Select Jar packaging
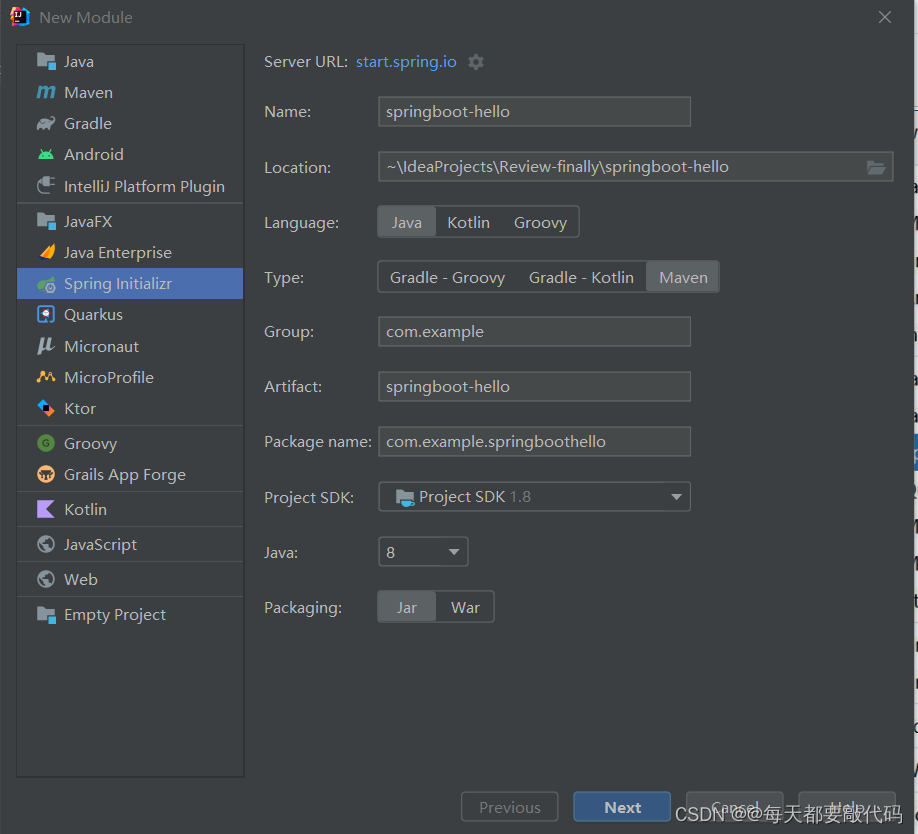 pyautogui.click(x=407, y=608)
